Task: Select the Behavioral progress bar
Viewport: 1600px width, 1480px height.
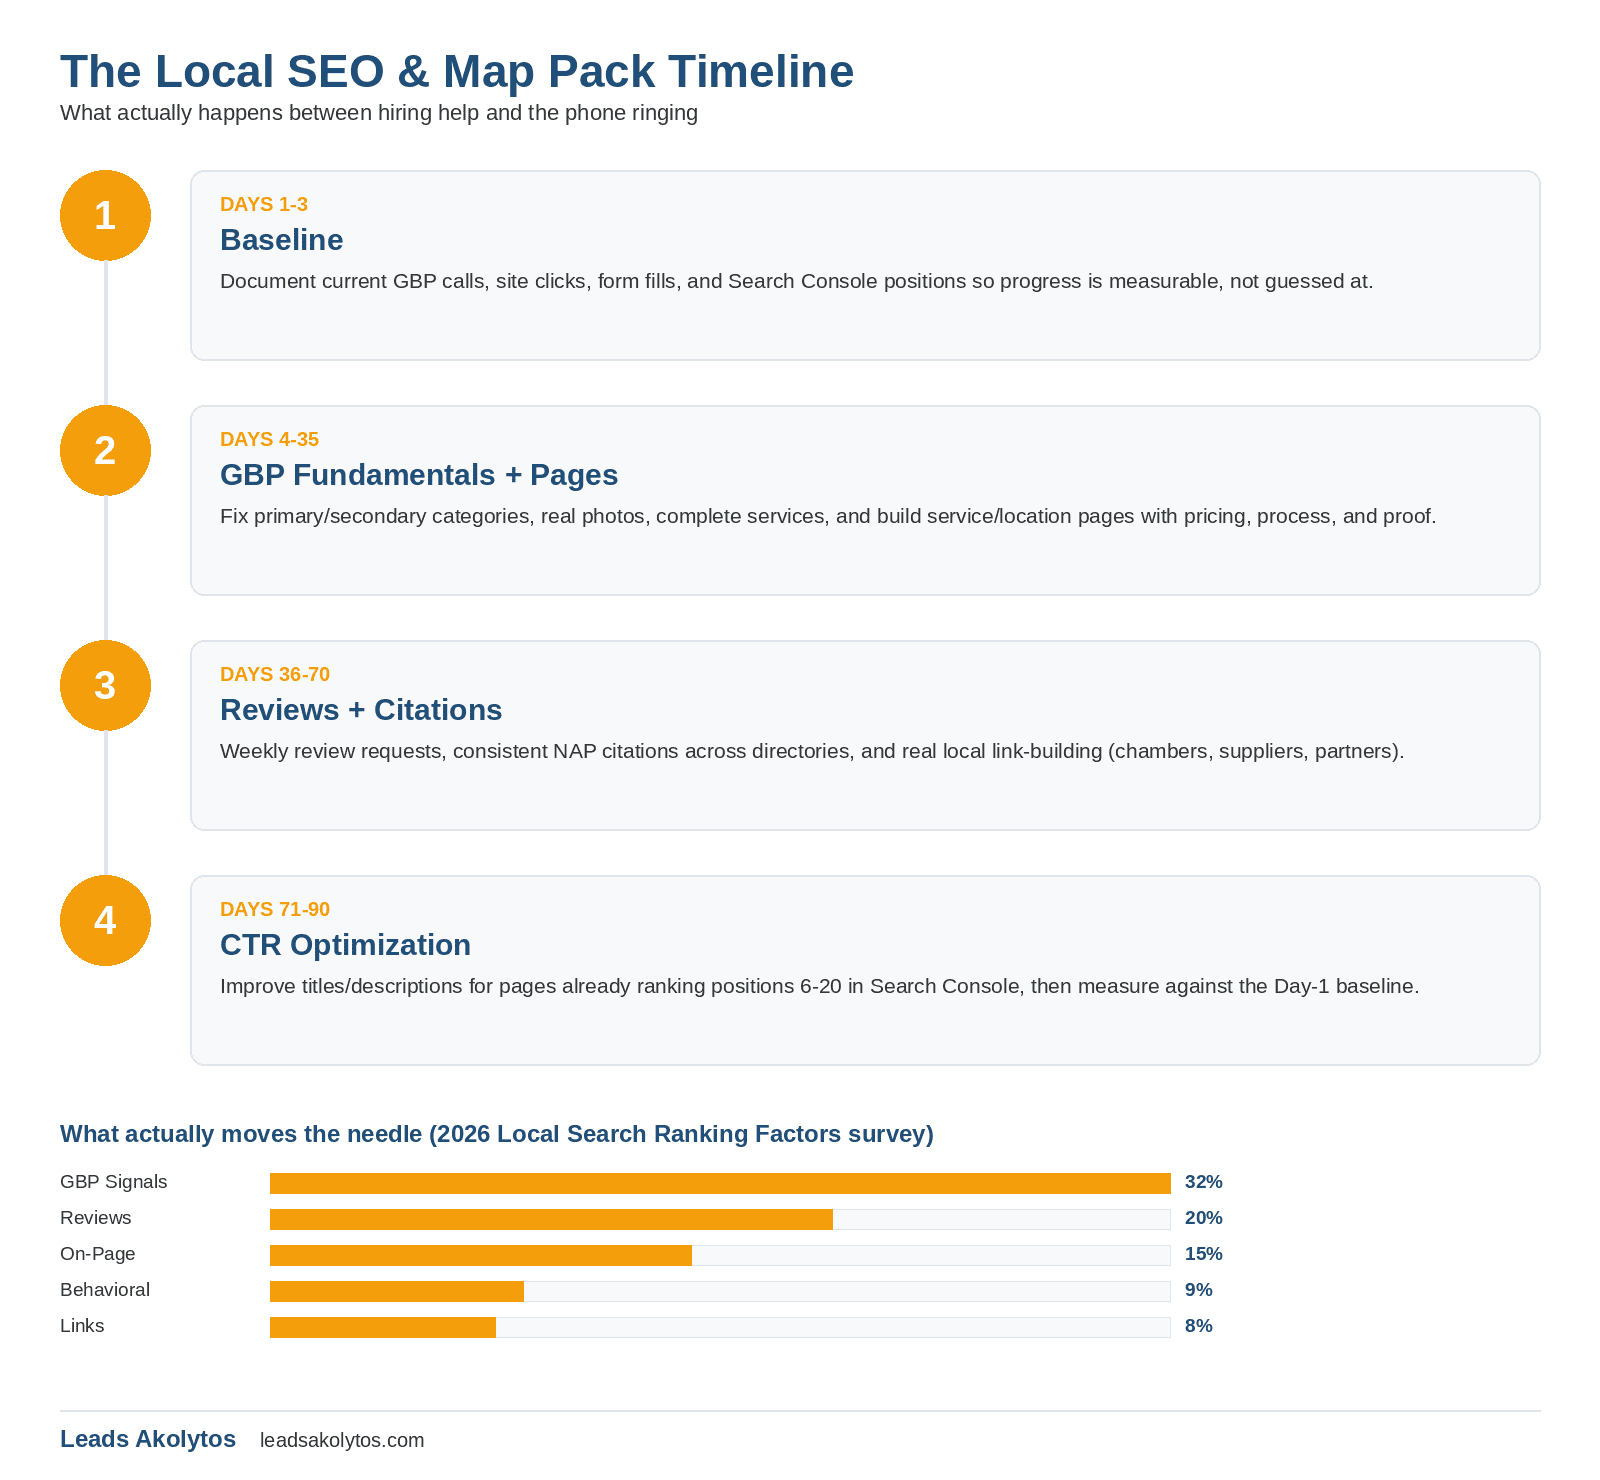Action: coord(720,1291)
